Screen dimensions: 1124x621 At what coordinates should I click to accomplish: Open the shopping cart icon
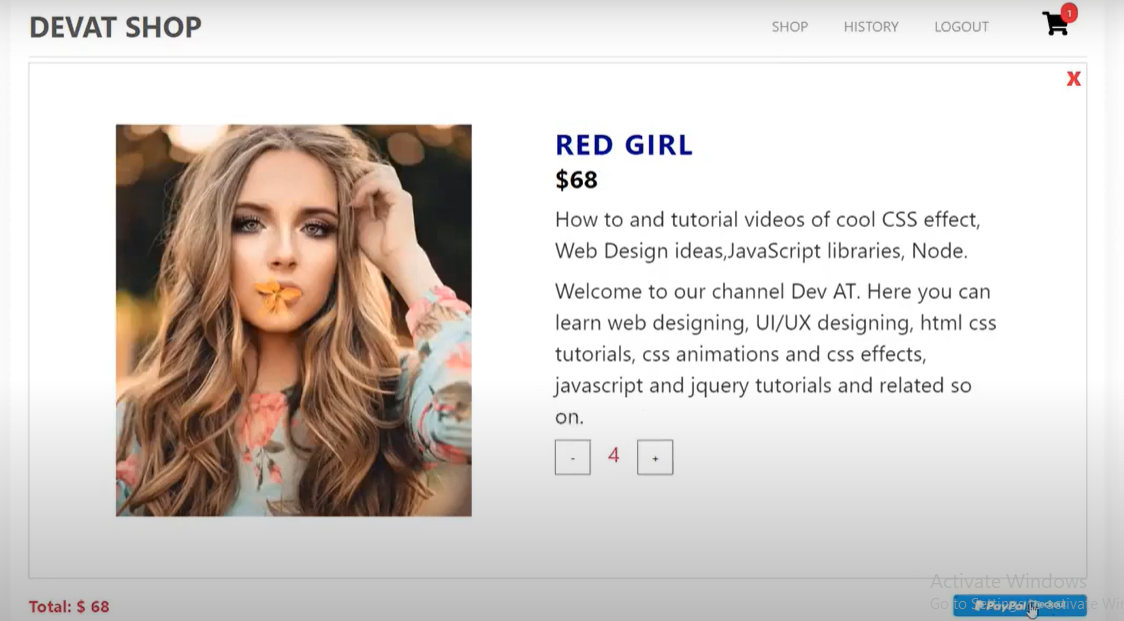click(x=1054, y=24)
